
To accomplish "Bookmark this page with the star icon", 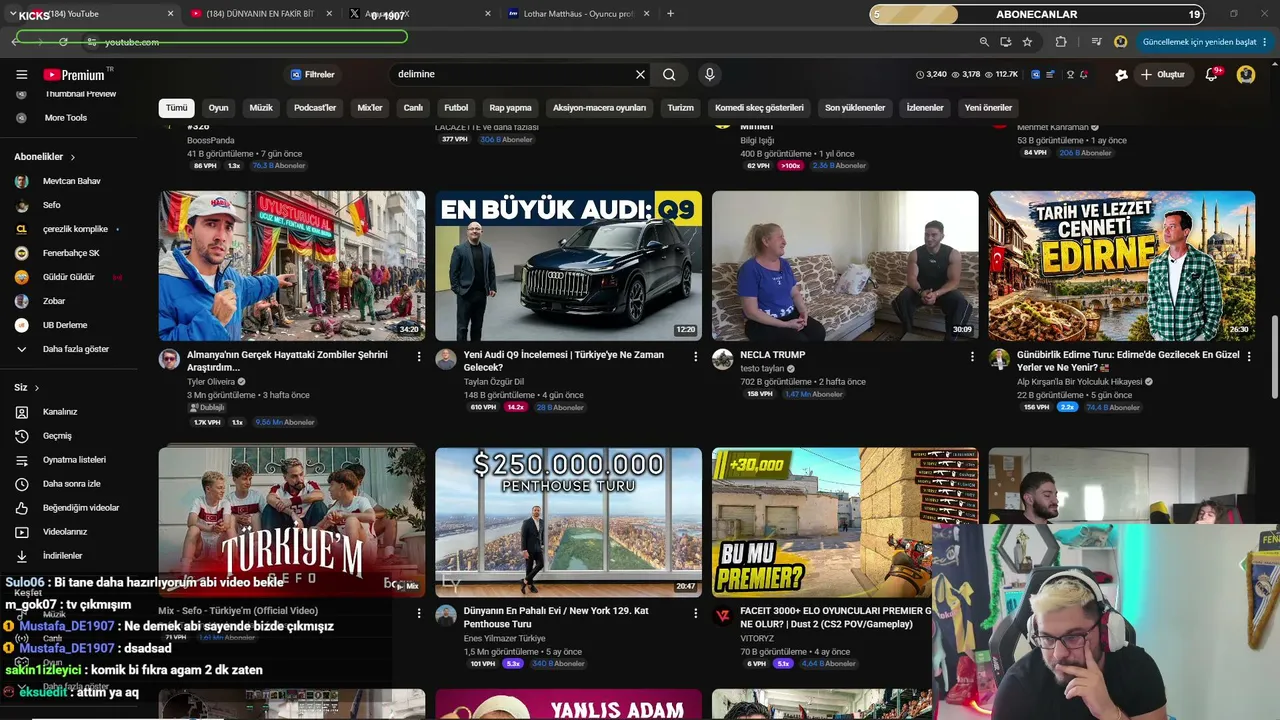I will tap(1027, 42).
